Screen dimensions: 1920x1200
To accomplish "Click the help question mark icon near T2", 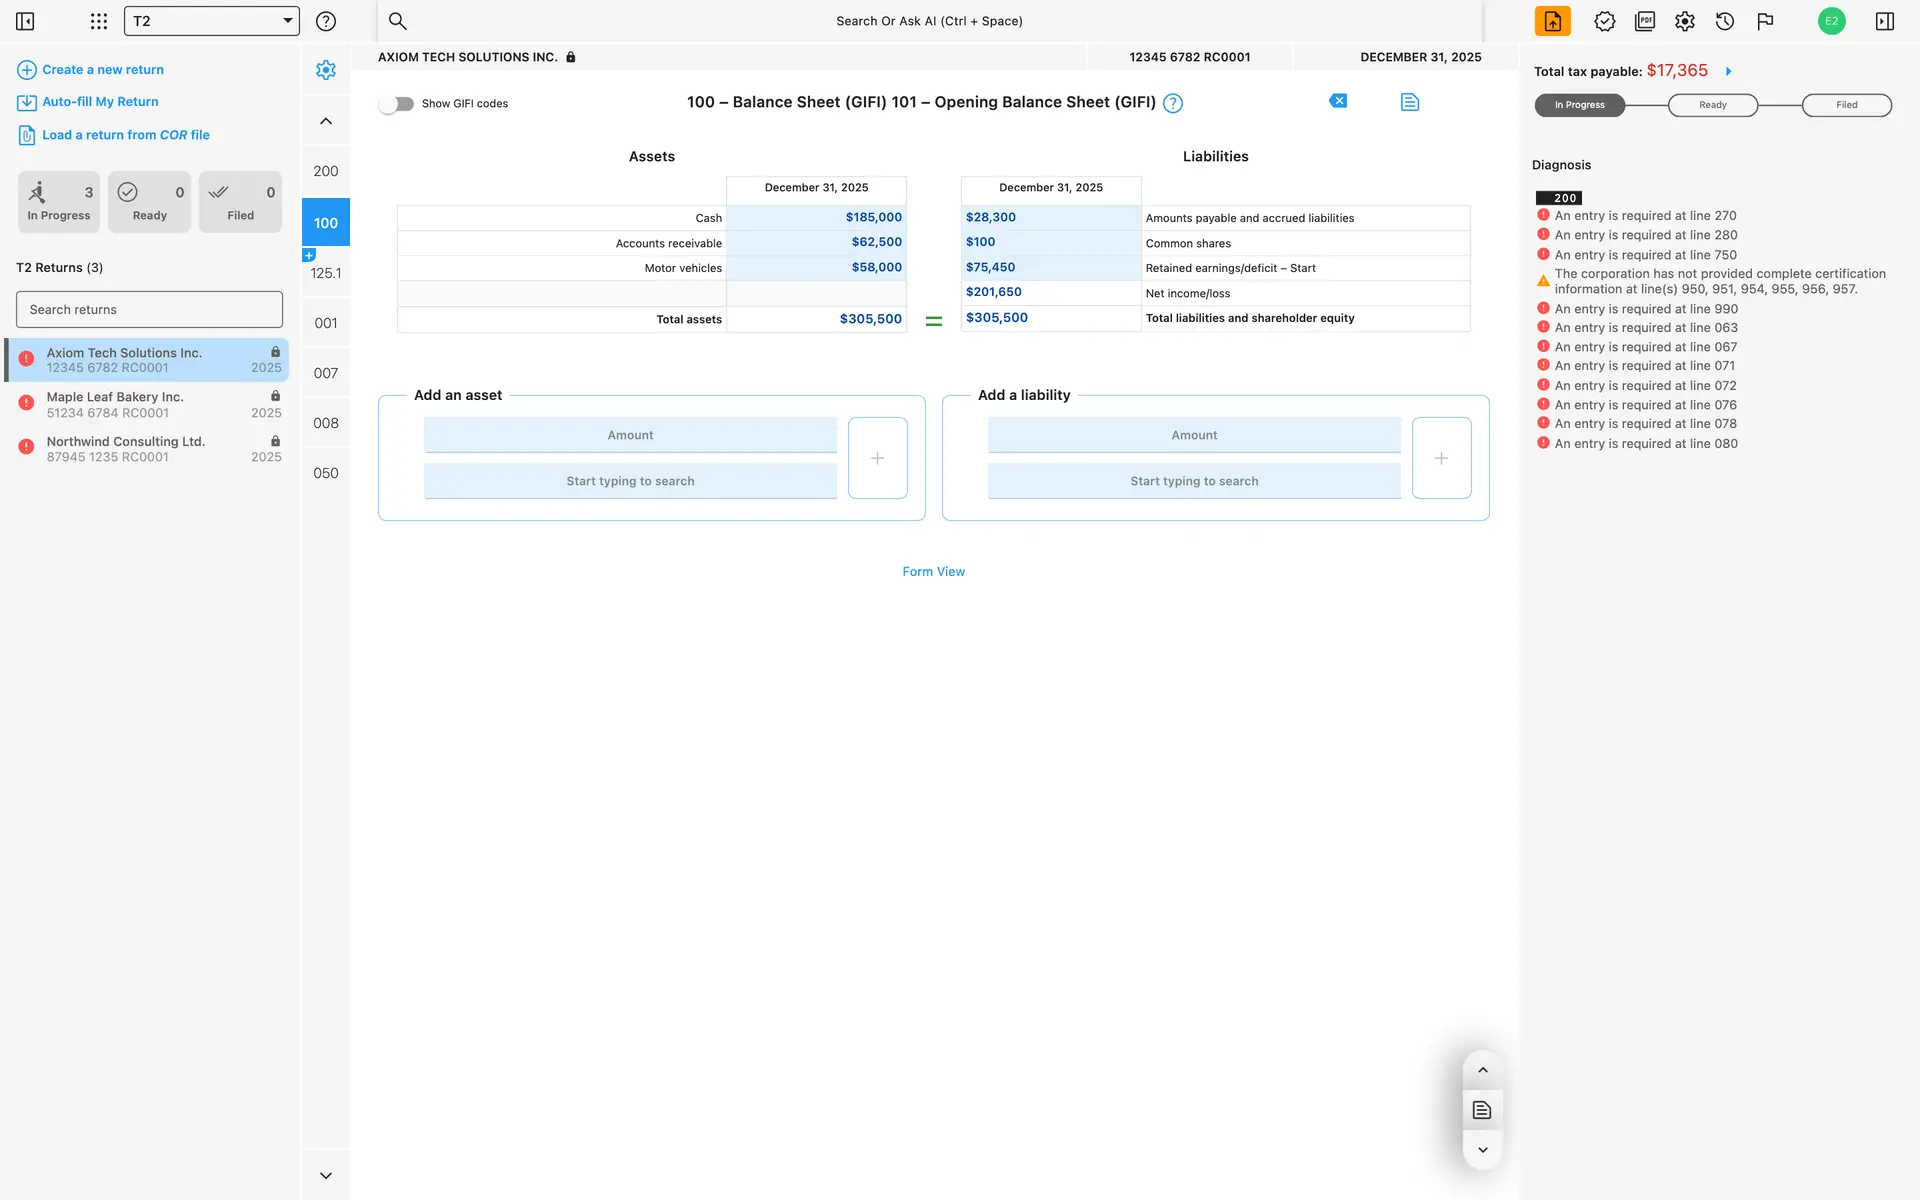I will pos(326,21).
